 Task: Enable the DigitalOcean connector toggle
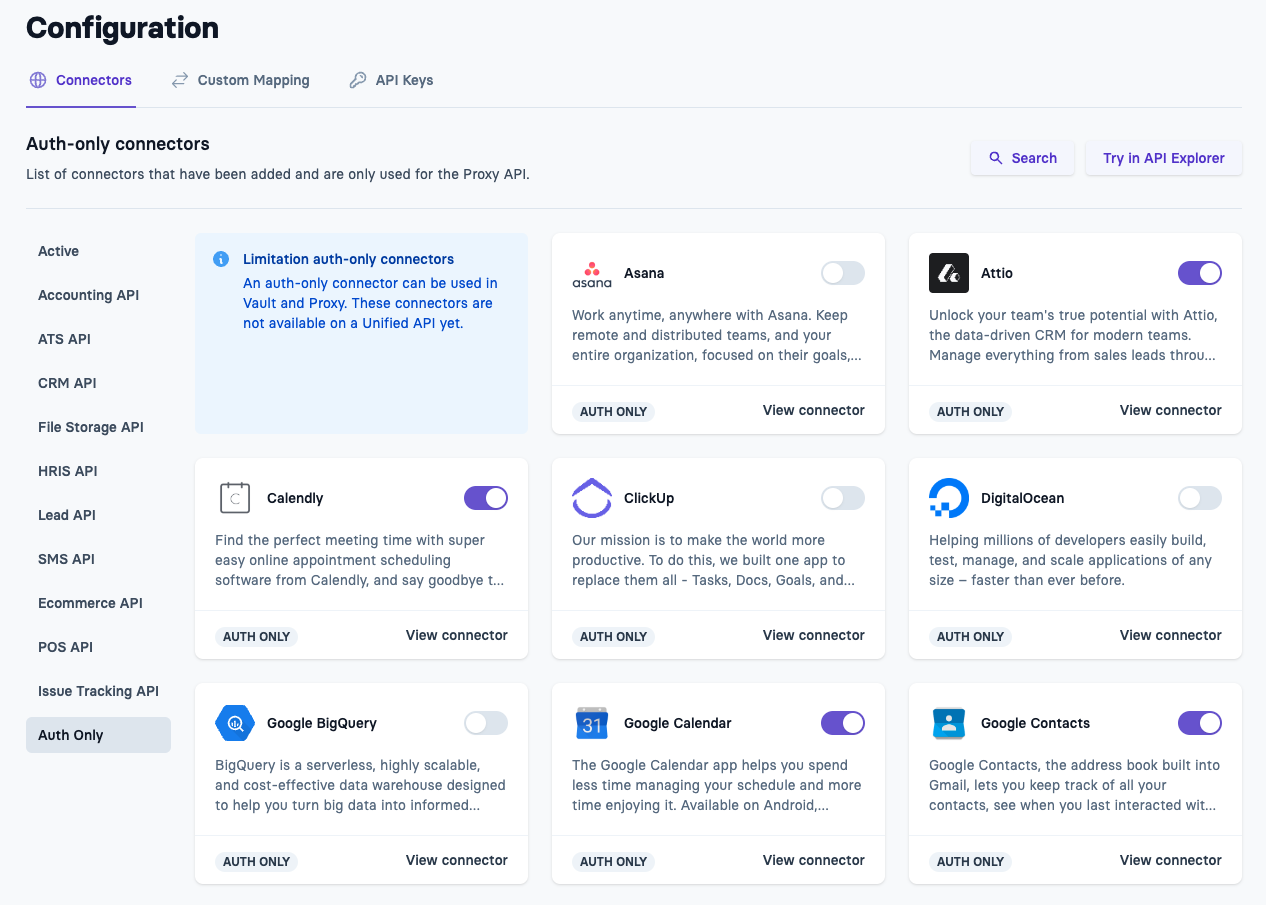point(1200,498)
